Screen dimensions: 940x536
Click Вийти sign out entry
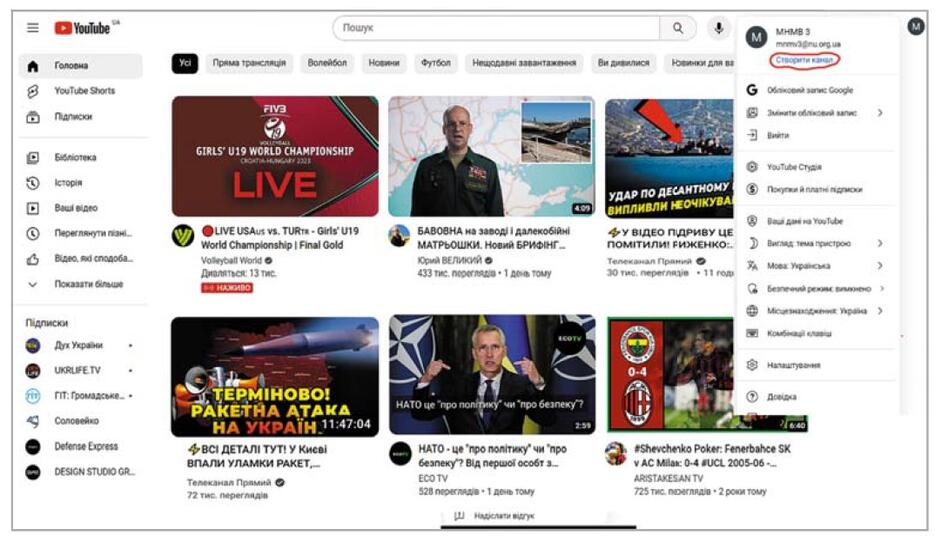click(816, 135)
